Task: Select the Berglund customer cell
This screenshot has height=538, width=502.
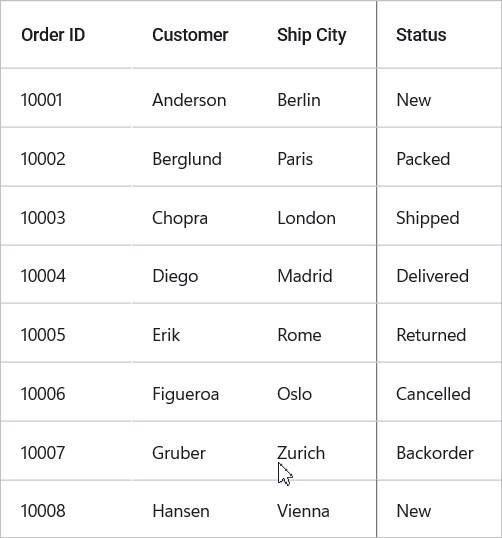Action: [194, 157]
